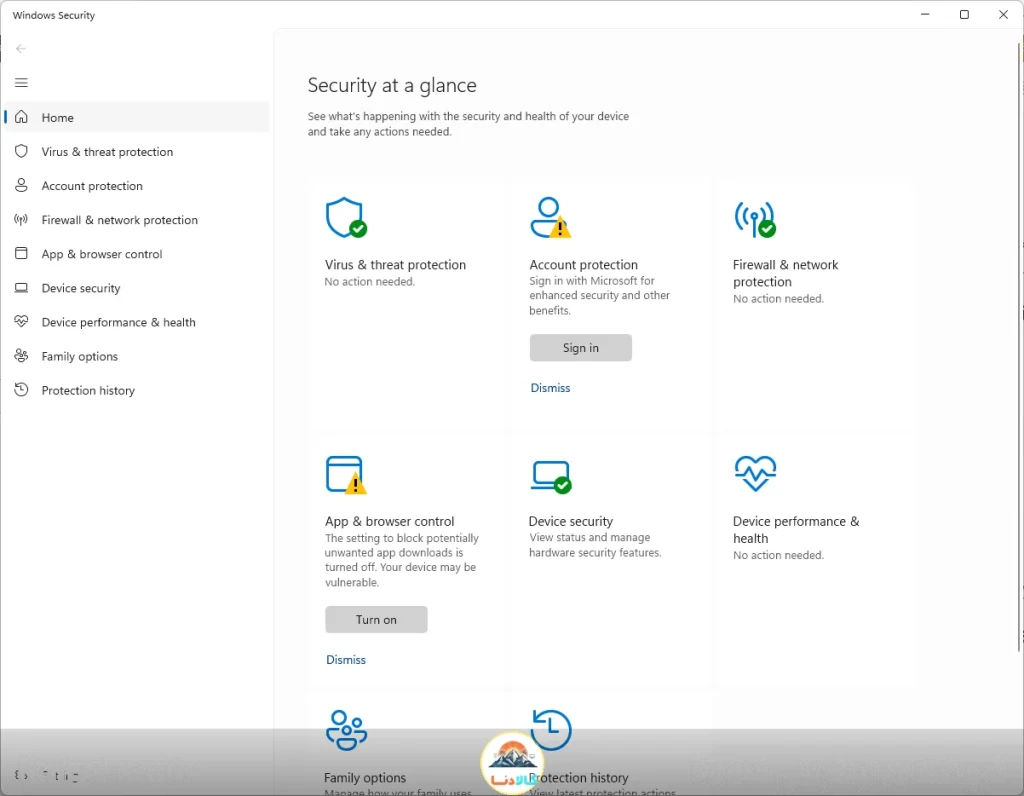Click the App & browser control tile title
Image resolution: width=1024 pixels, height=796 pixels.
(x=389, y=521)
